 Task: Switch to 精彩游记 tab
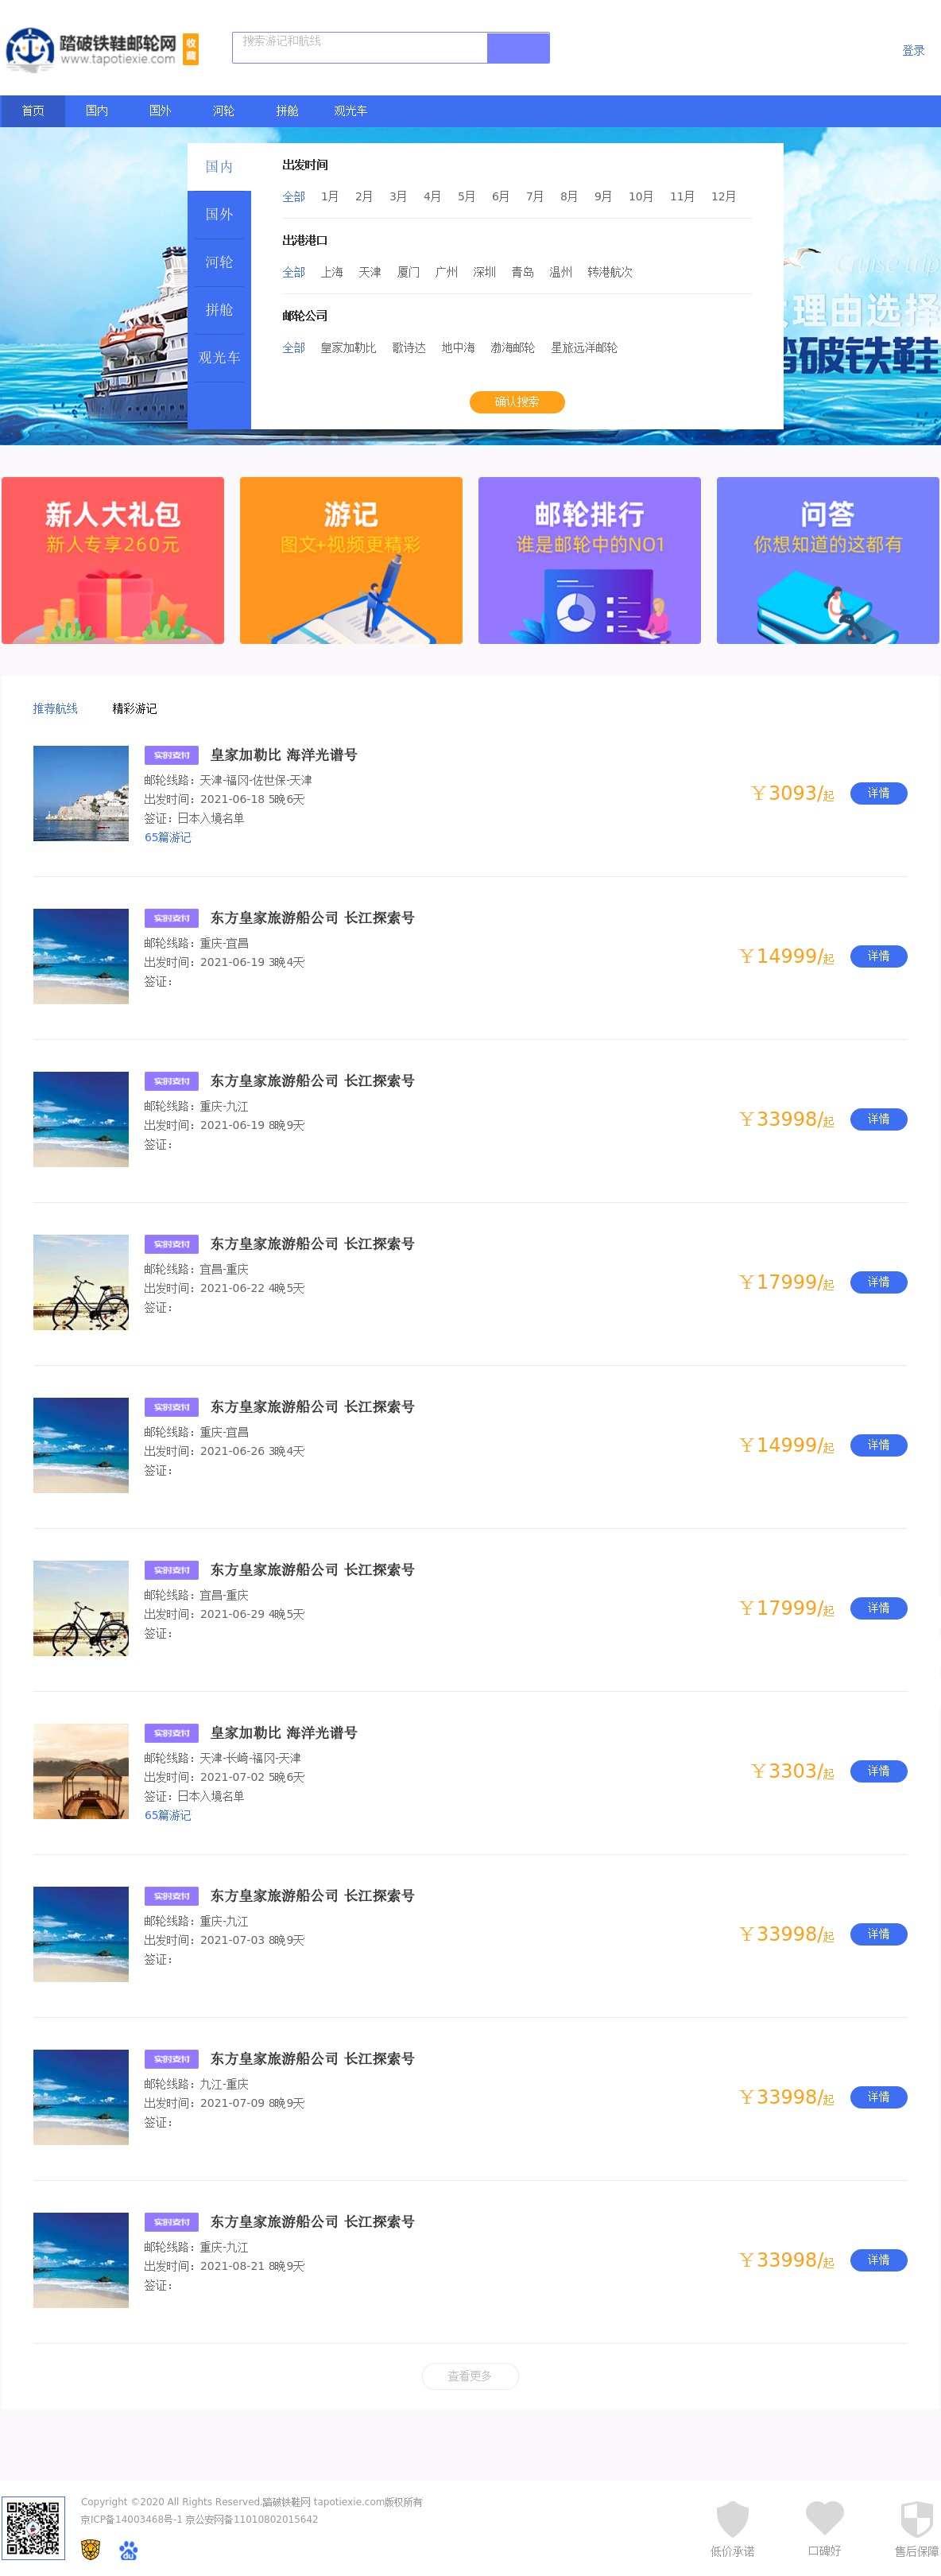[134, 708]
